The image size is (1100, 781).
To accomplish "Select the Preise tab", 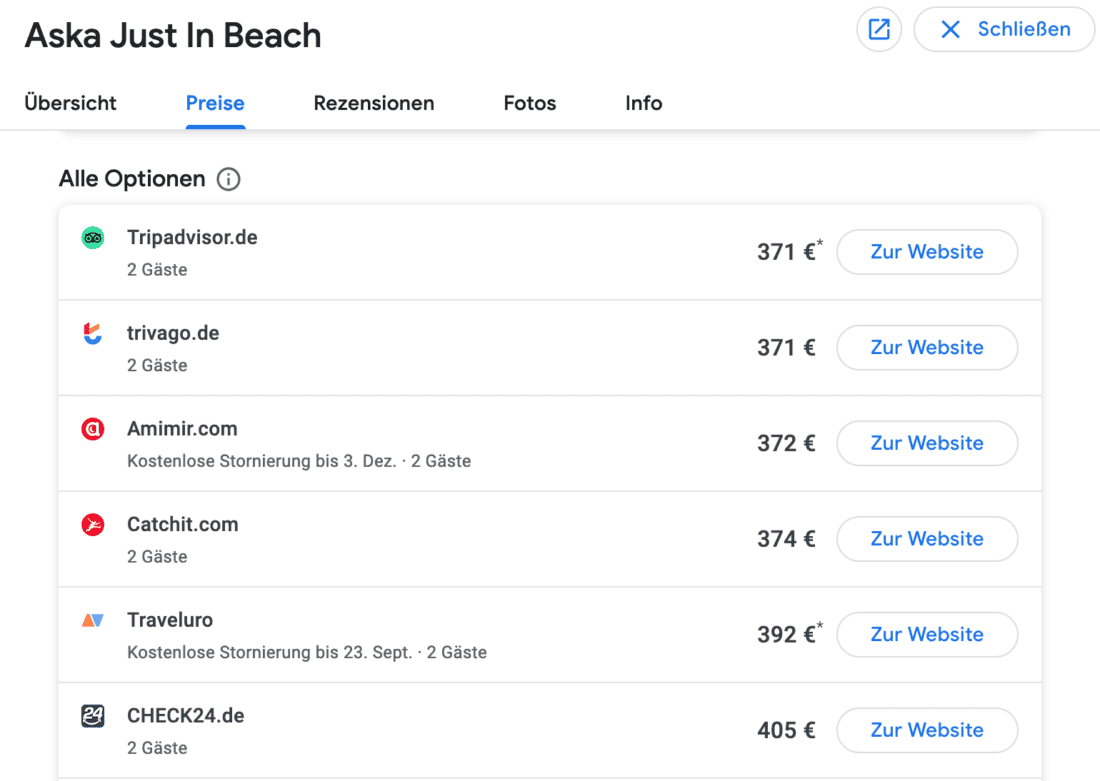I will 215,103.
